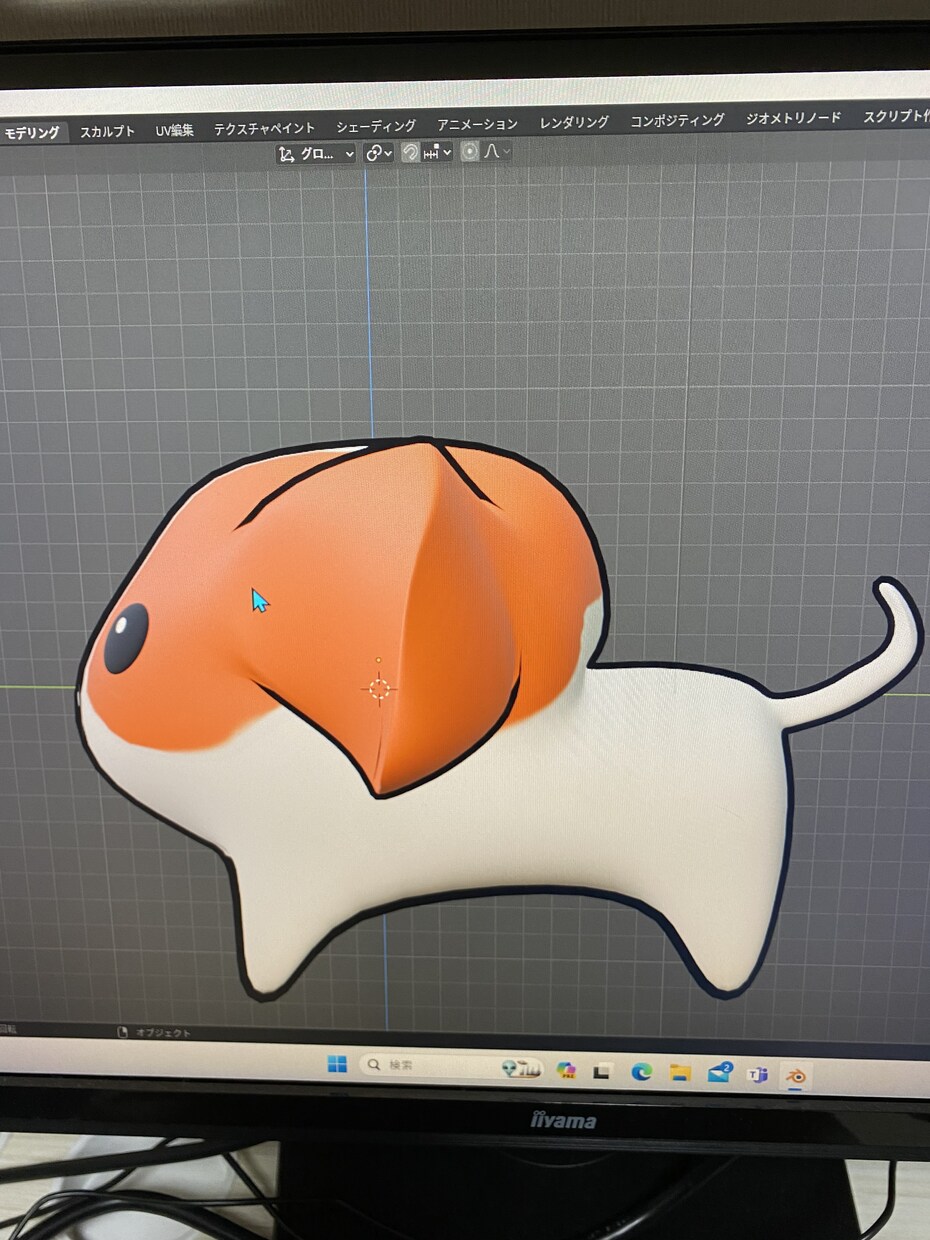Click the taskbar 検索 search box
This screenshot has width=930, height=1240.
pos(452,1066)
